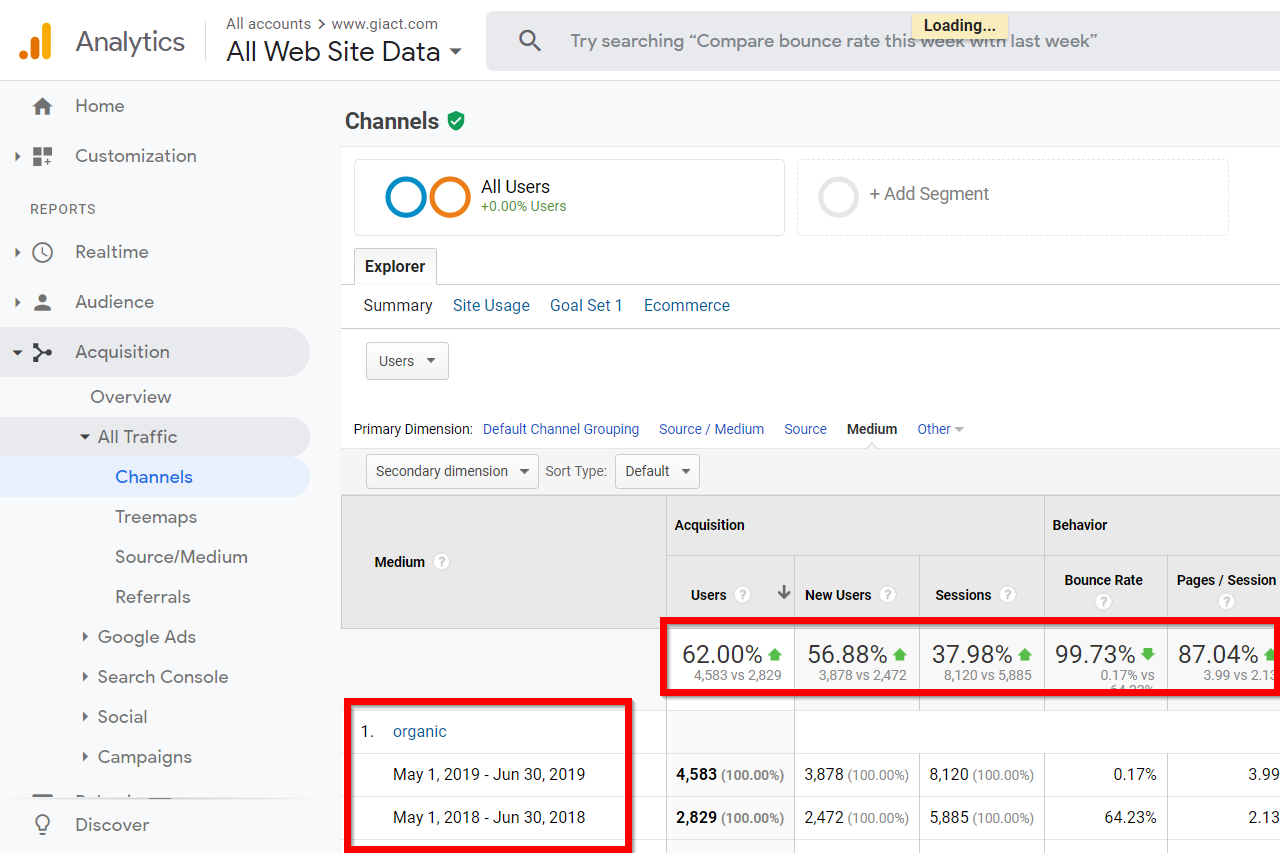Open the Channels report in sidebar
Viewport: 1280px width, 853px height.
point(154,477)
